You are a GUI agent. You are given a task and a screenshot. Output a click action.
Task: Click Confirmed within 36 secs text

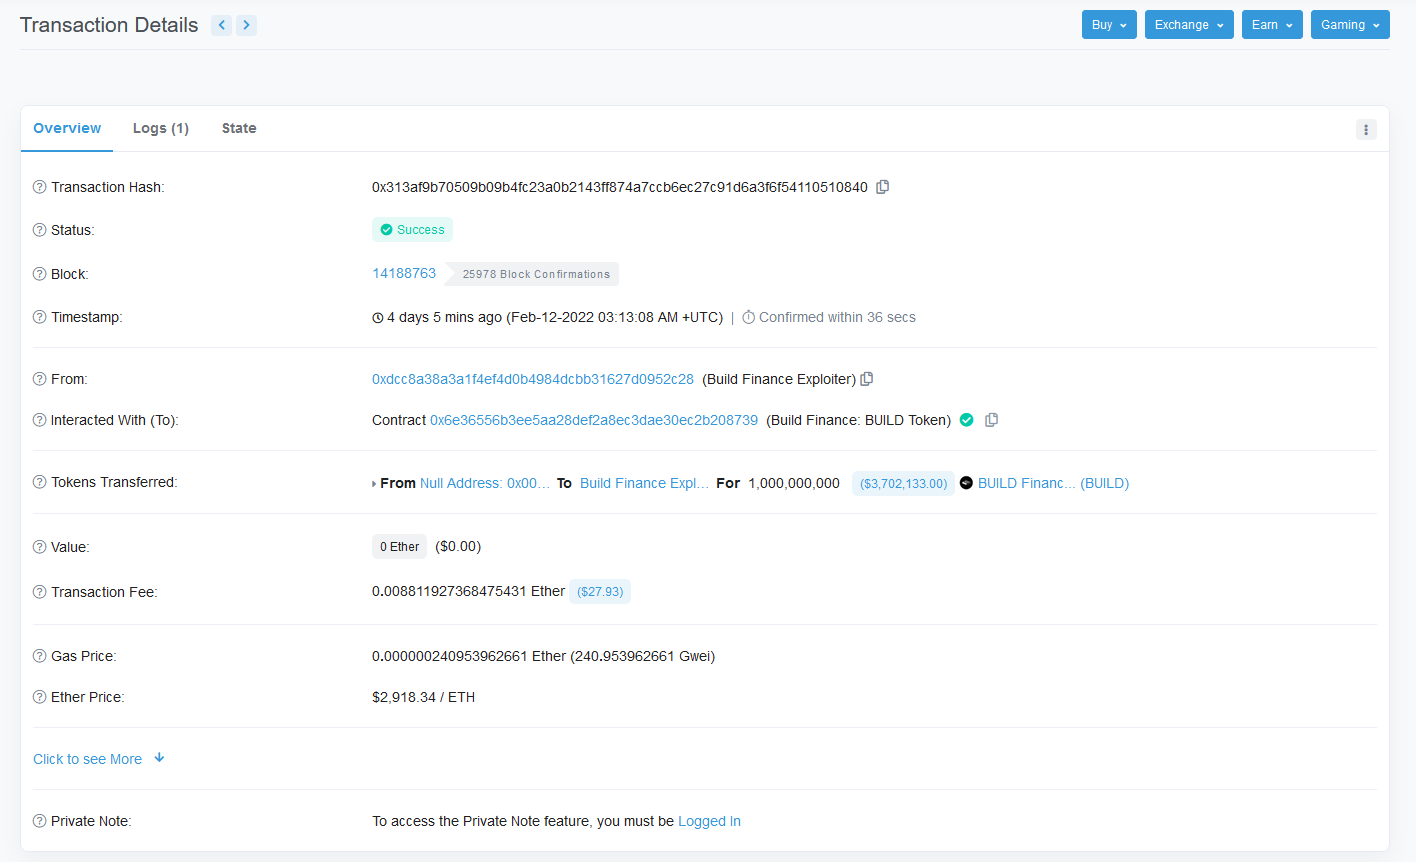(837, 317)
